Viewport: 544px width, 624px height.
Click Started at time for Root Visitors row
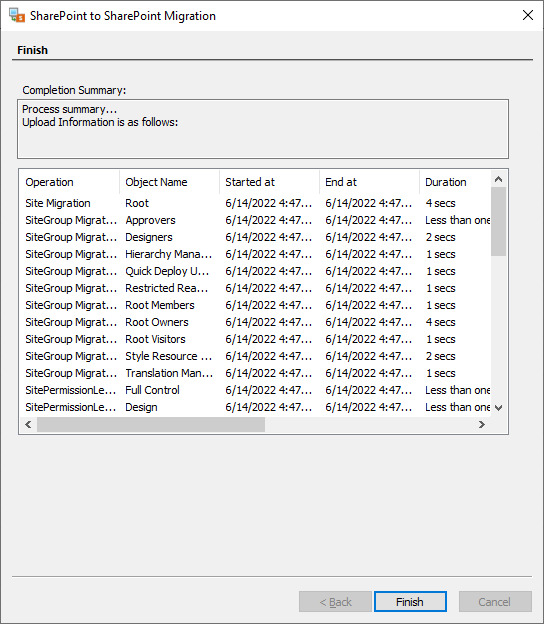coord(269,339)
